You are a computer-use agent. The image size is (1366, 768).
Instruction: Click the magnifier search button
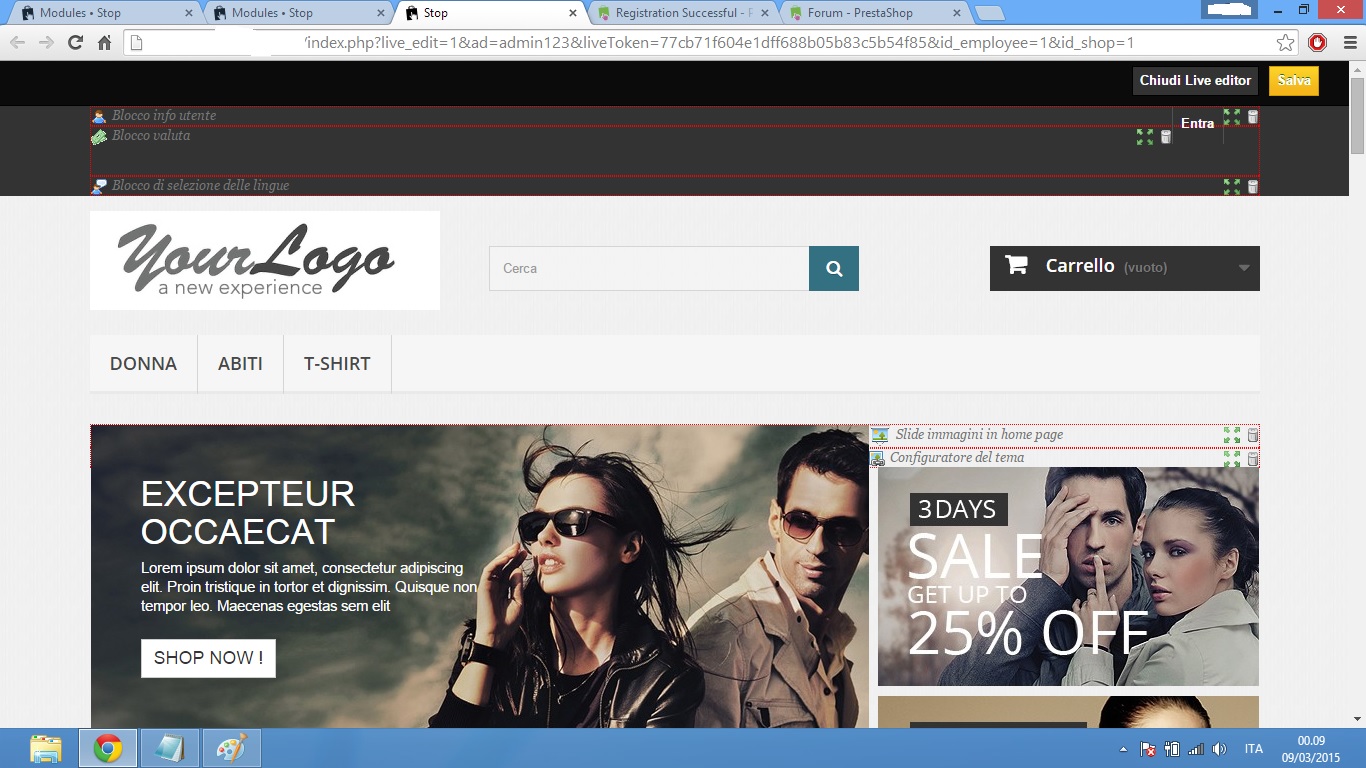[x=834, y=268]
